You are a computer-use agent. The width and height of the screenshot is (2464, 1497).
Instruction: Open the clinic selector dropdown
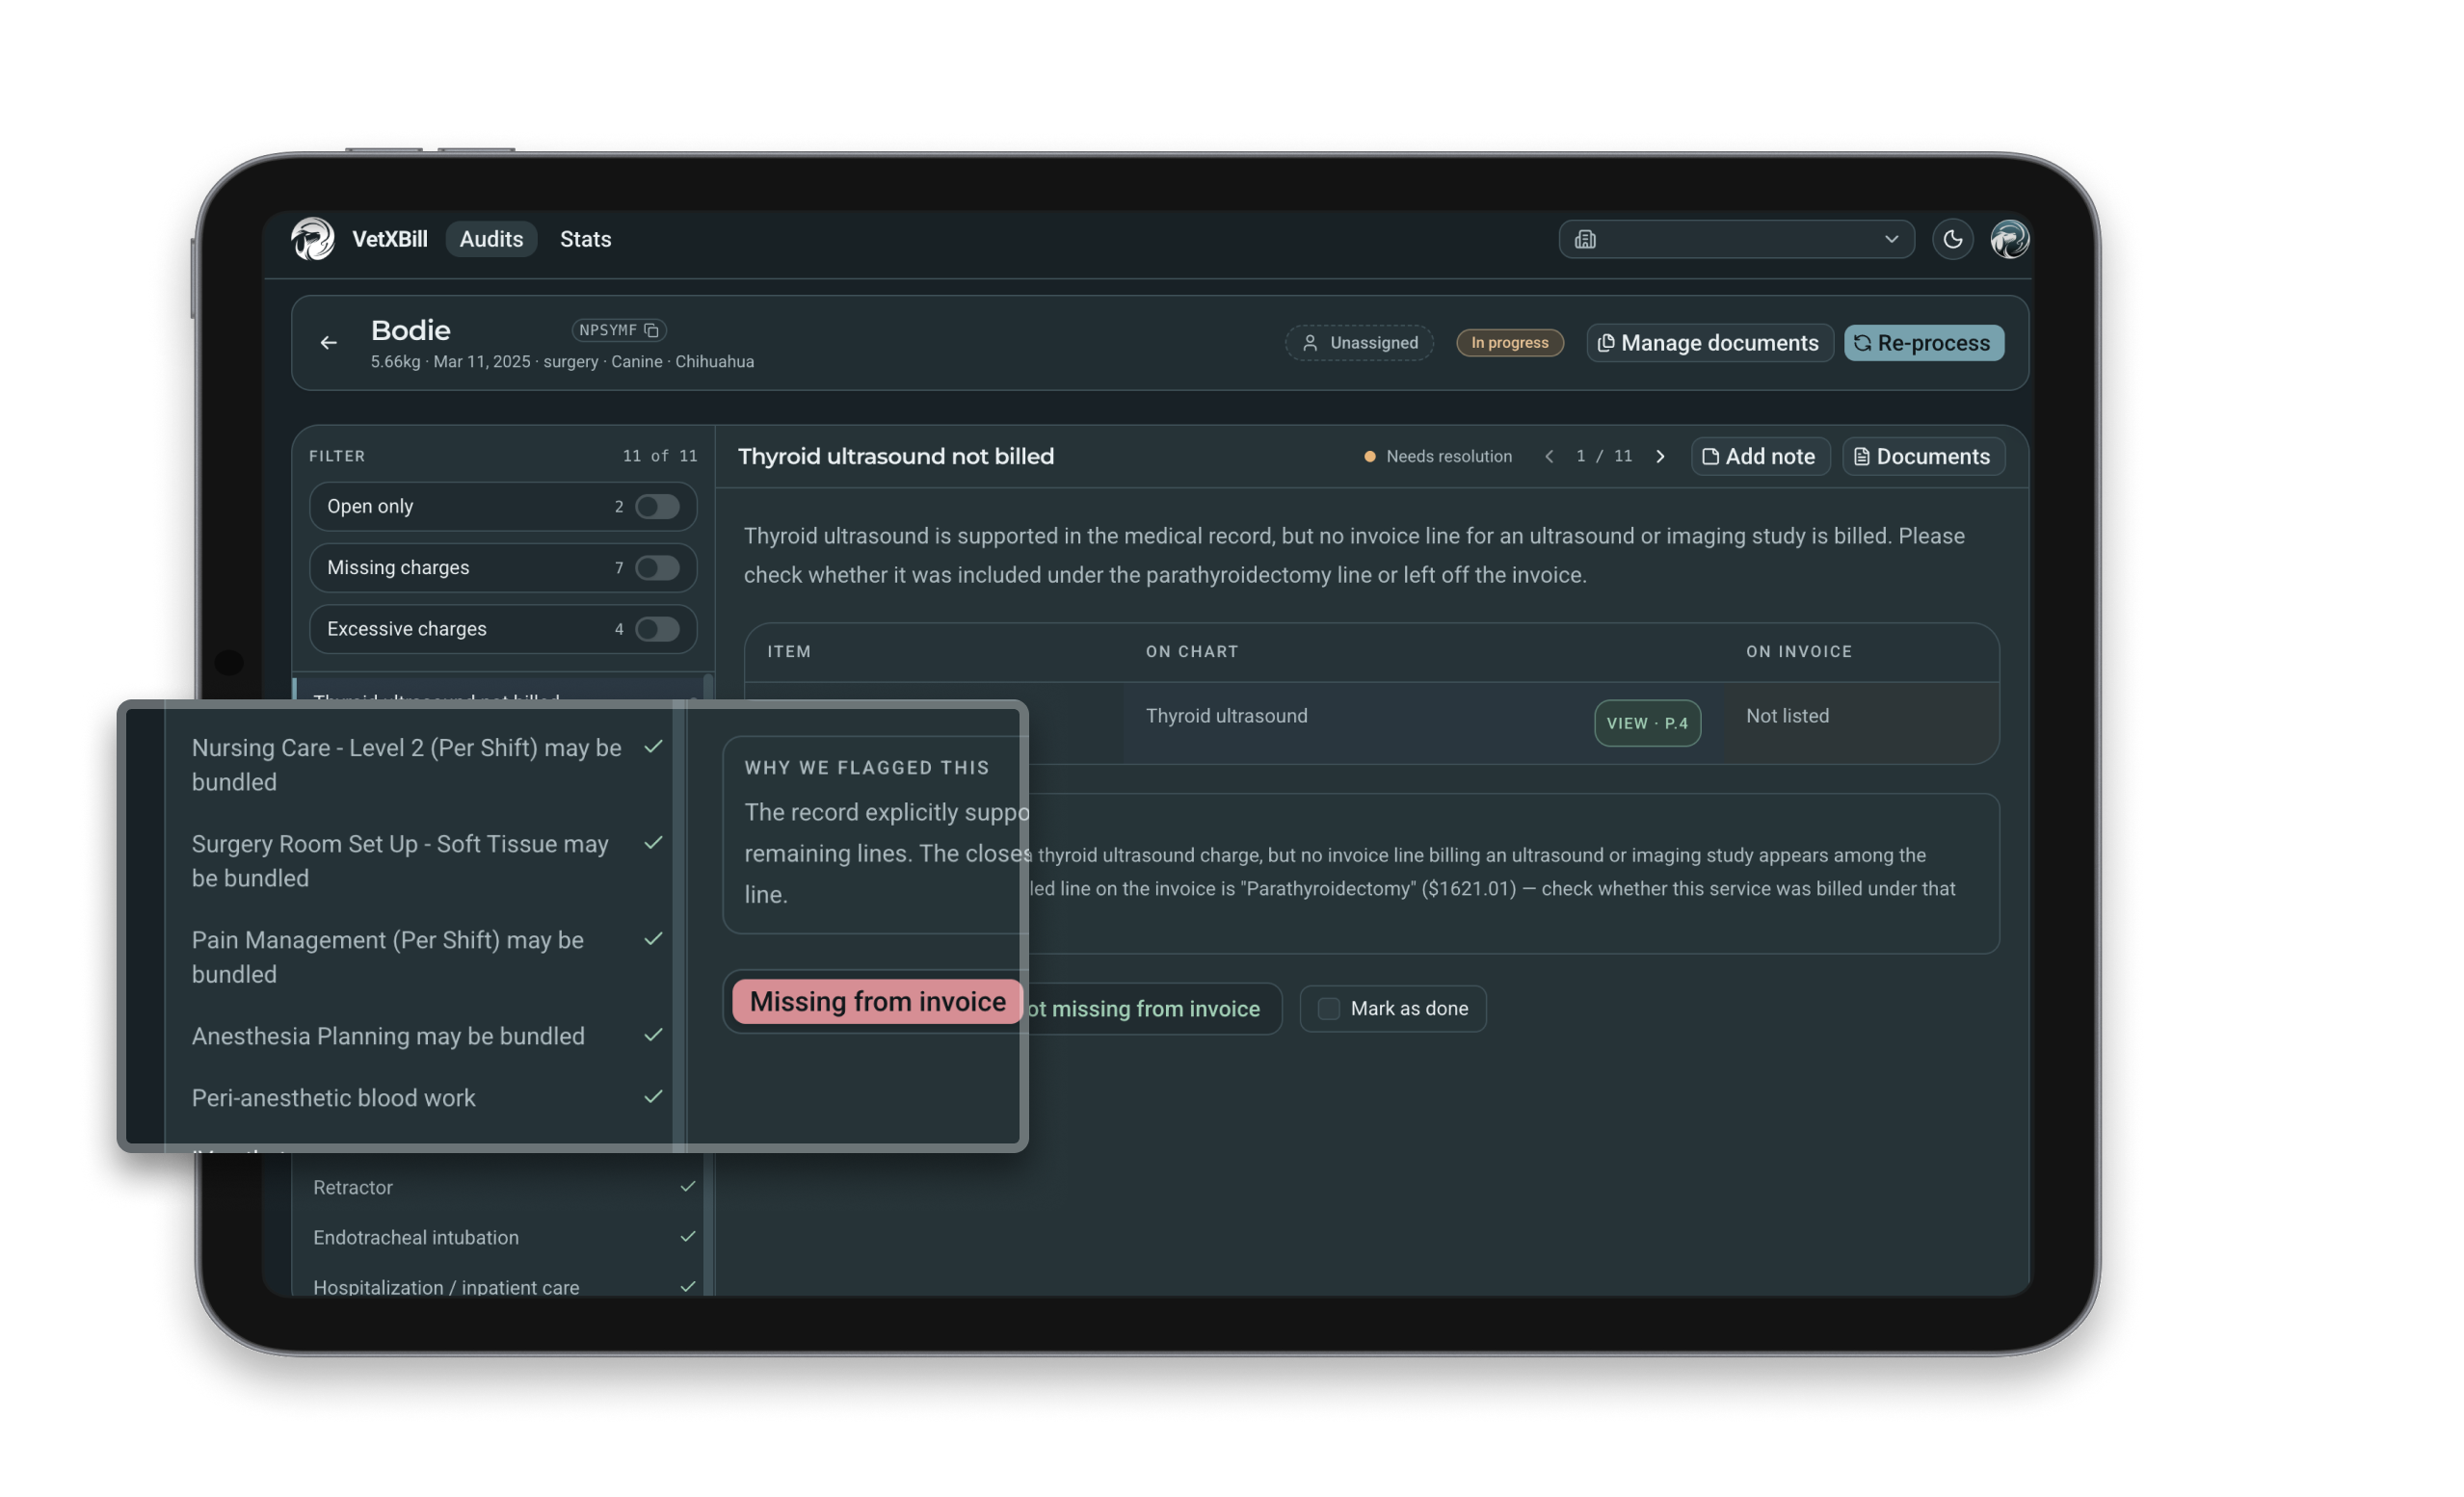point(1736,239)
